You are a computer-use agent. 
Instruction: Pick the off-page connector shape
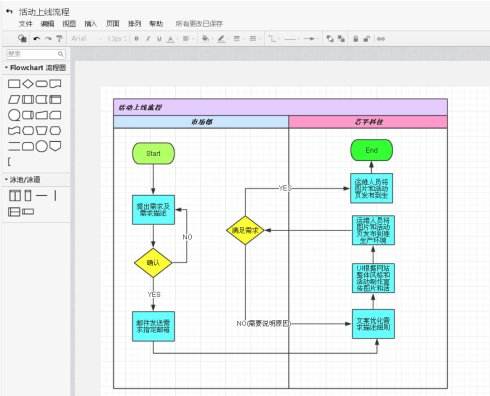click(x=55, y=146)
